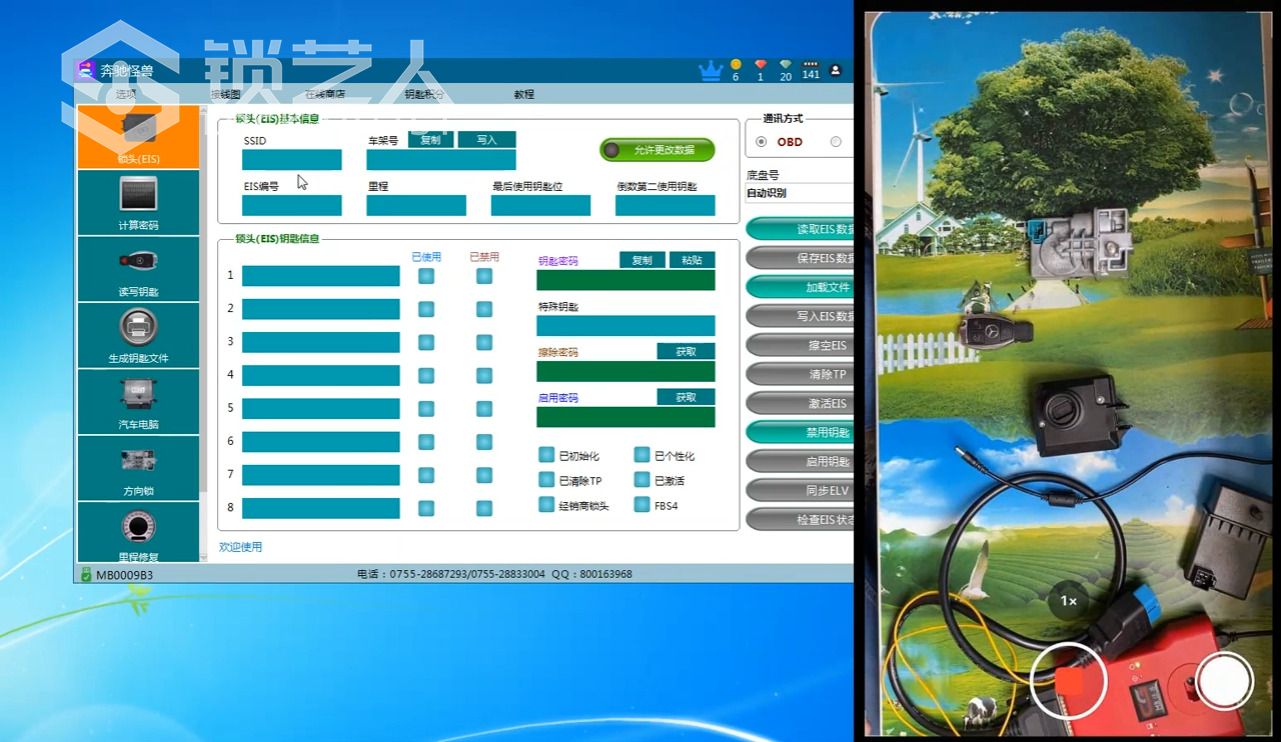
Task: Click the 清除TP button
Action: coord(800,374)
